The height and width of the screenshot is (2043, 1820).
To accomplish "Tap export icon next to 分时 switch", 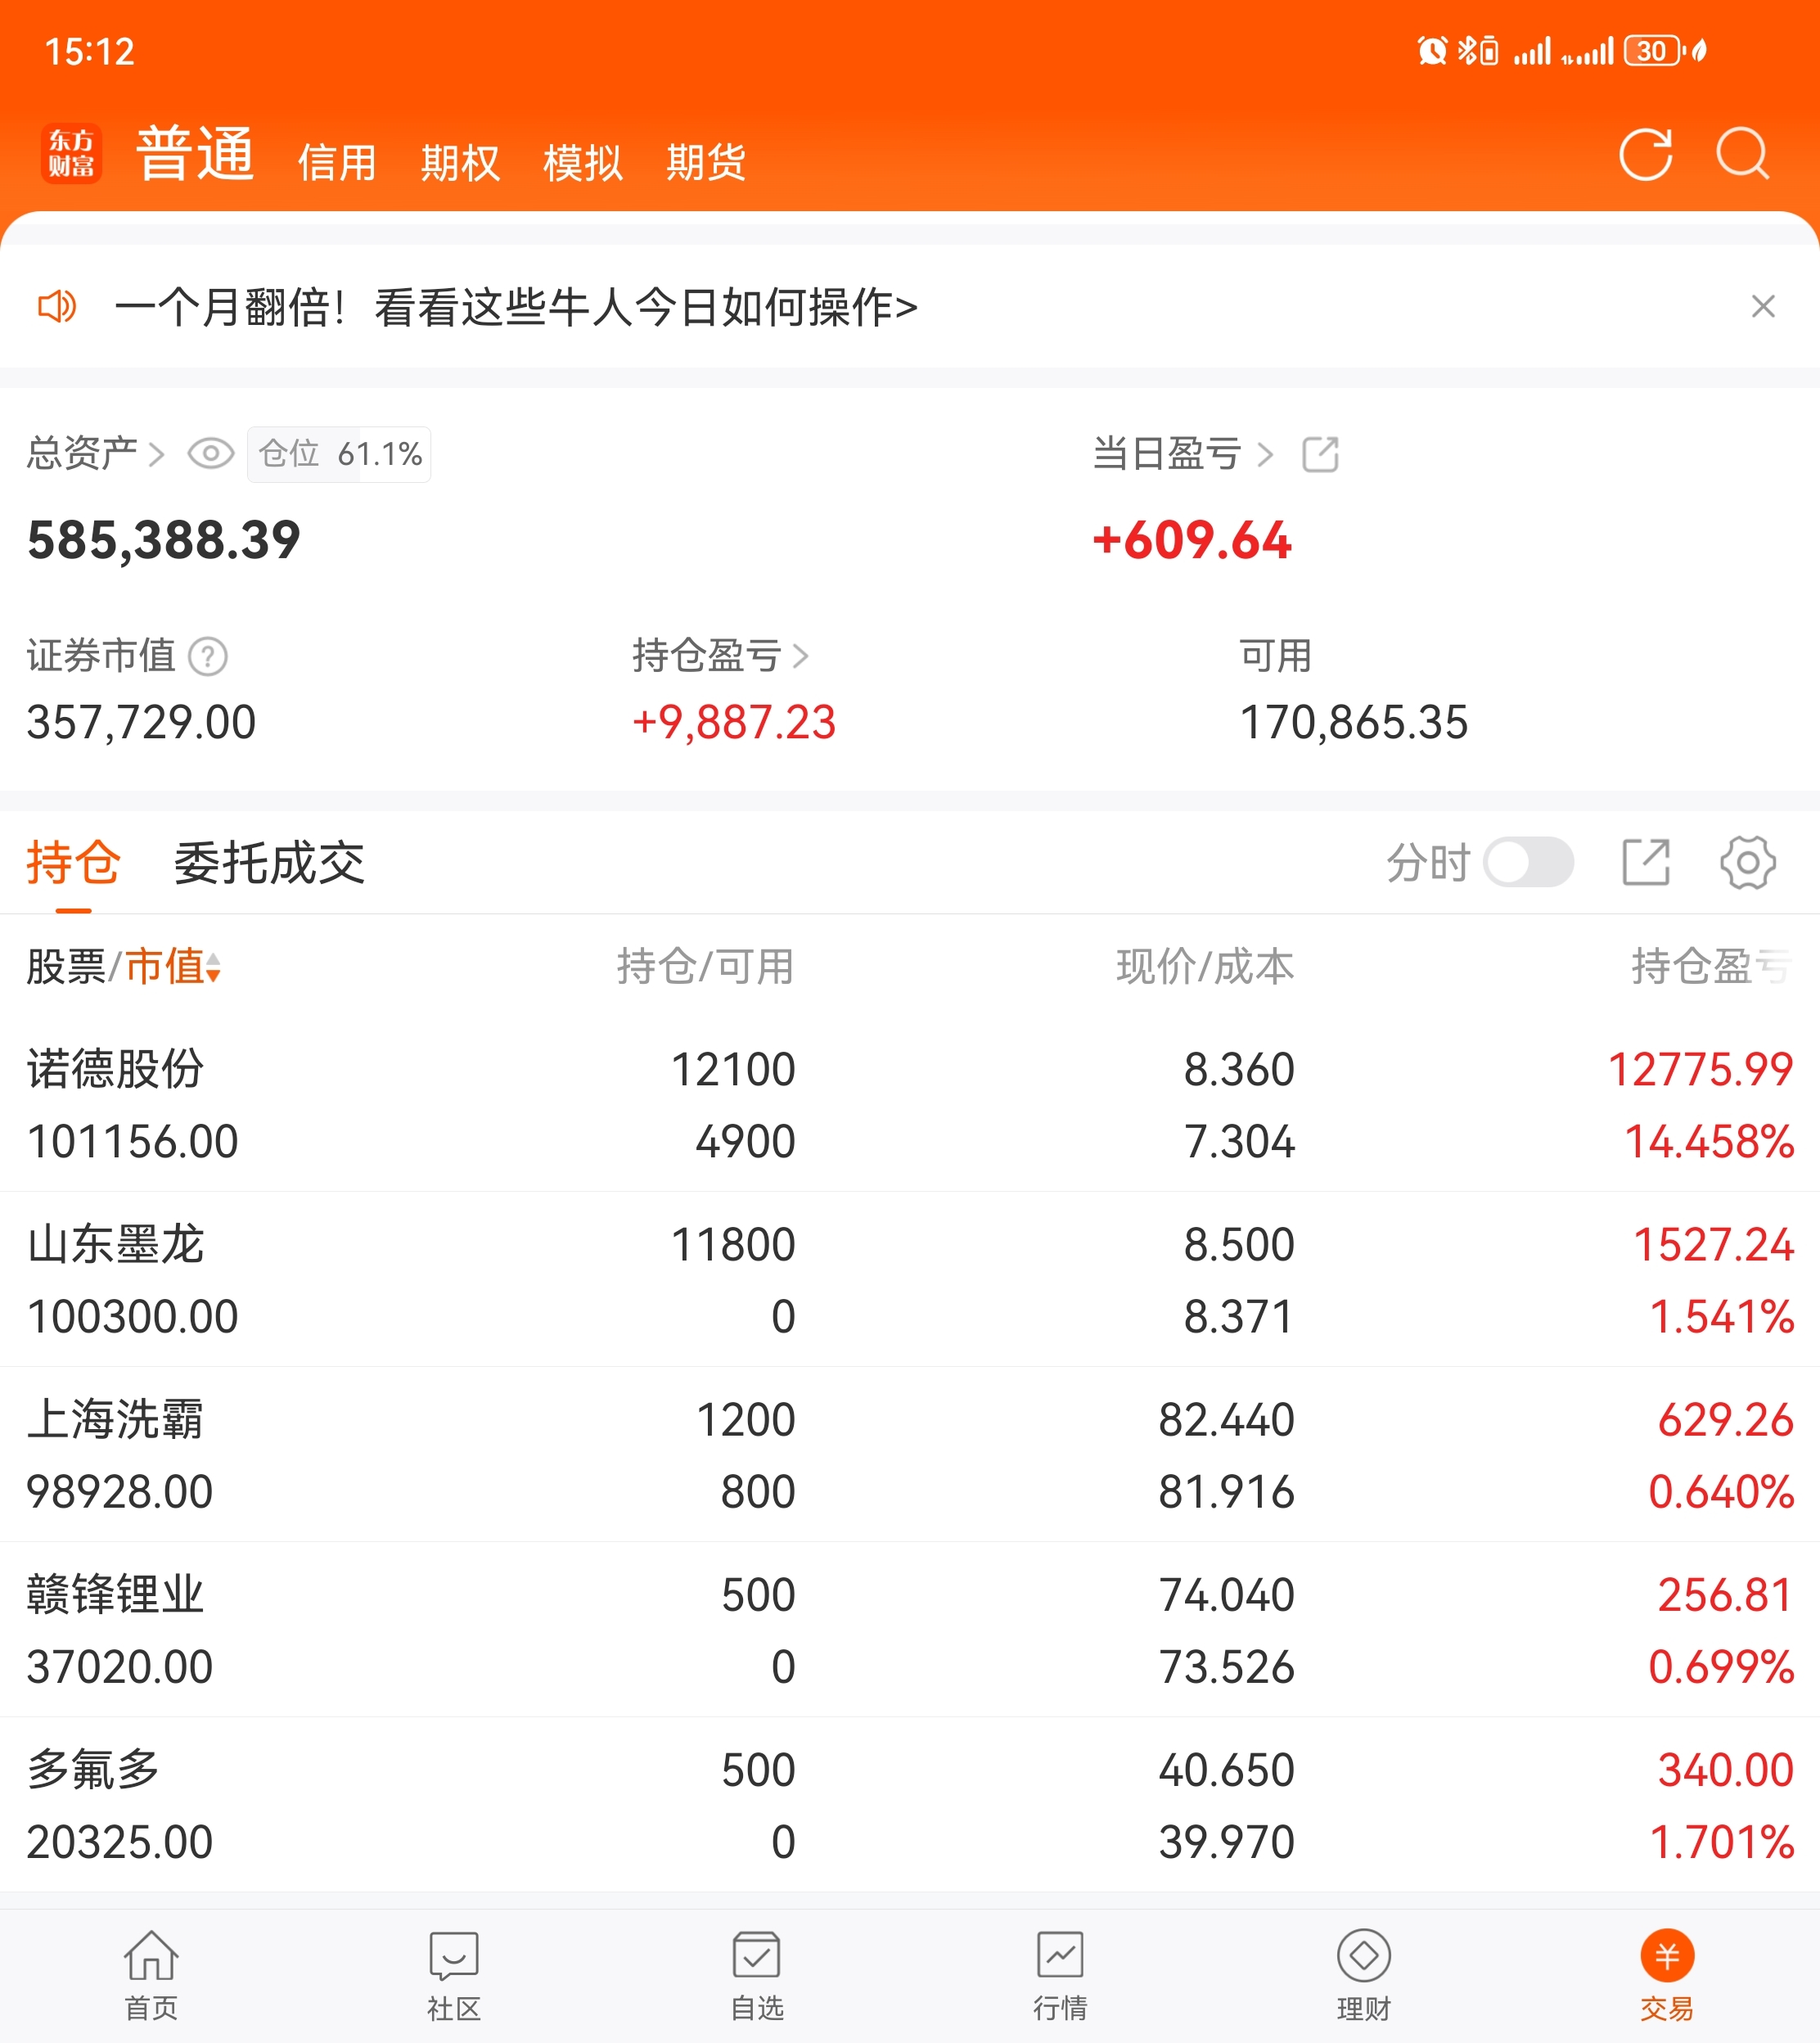I will 1645,862.
